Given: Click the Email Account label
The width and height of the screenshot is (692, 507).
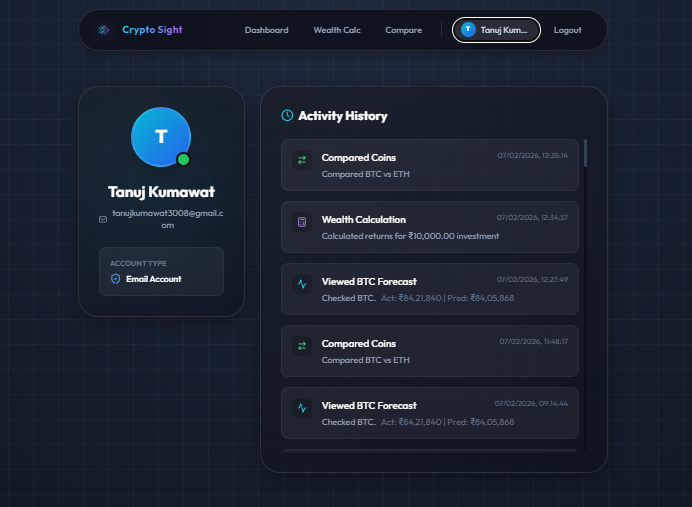Looking at the screenshot, I should click(154, 279).
